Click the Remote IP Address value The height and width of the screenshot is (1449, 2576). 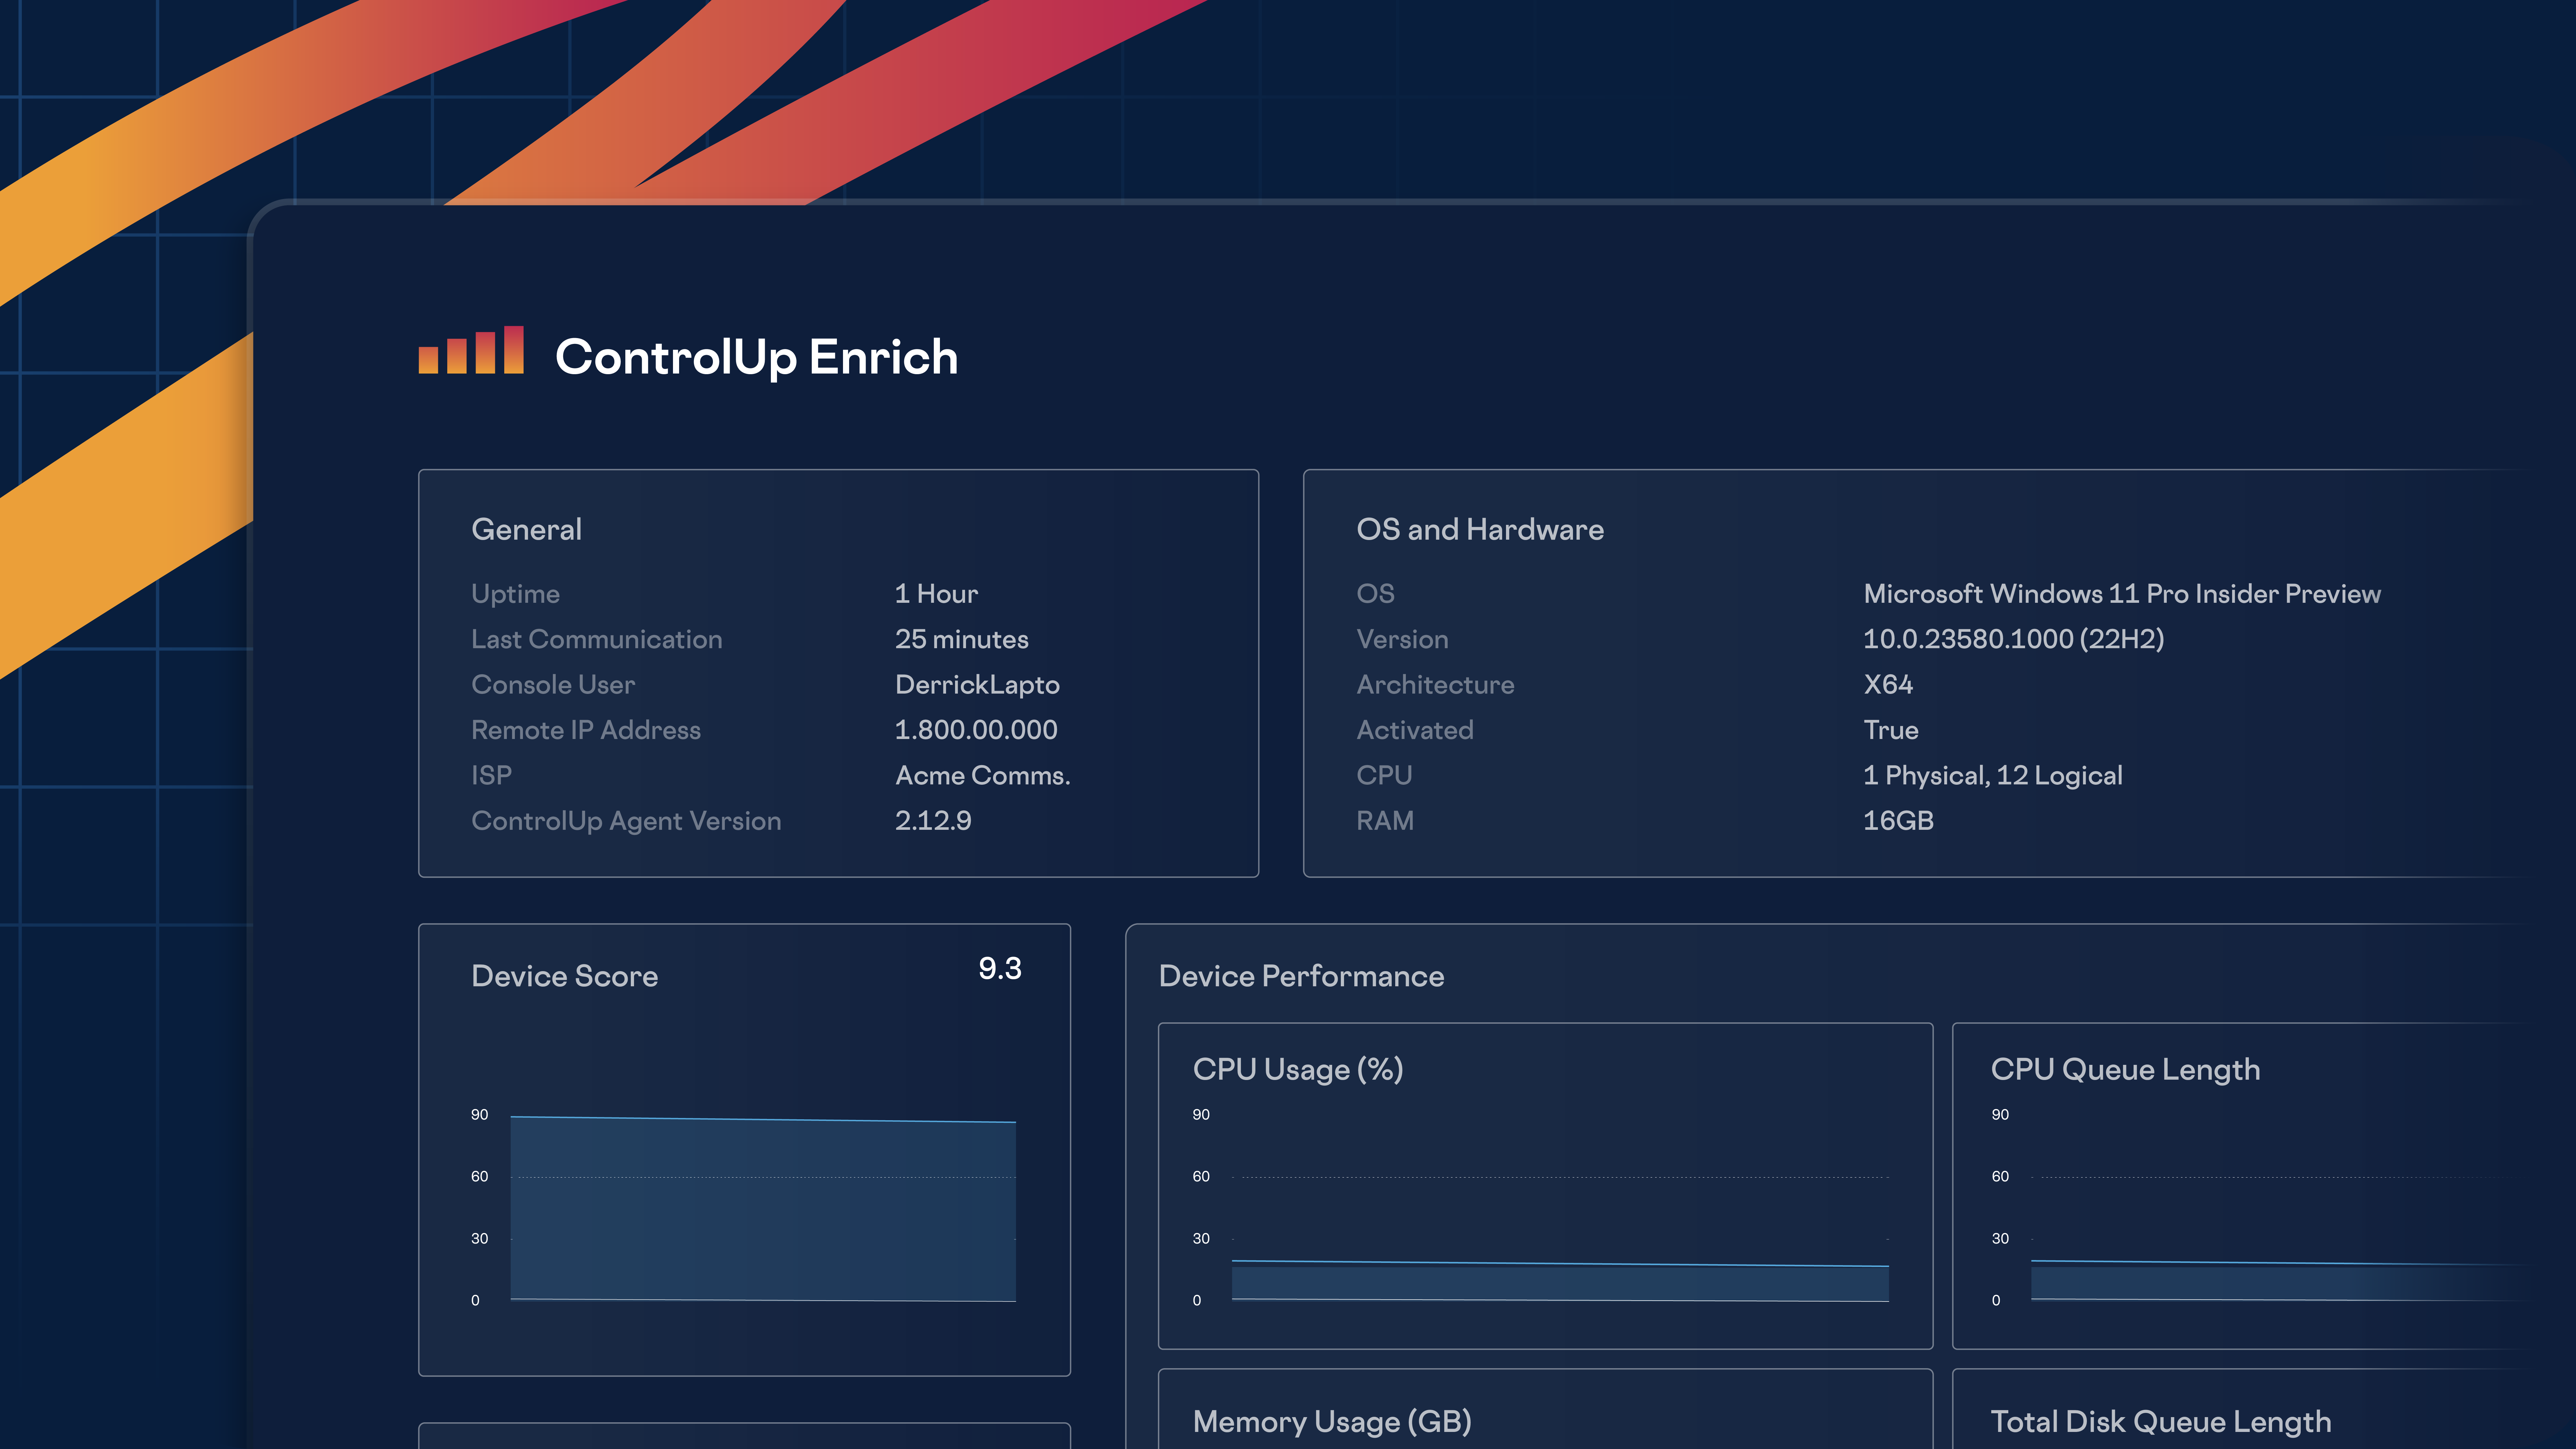pos(976,730)
